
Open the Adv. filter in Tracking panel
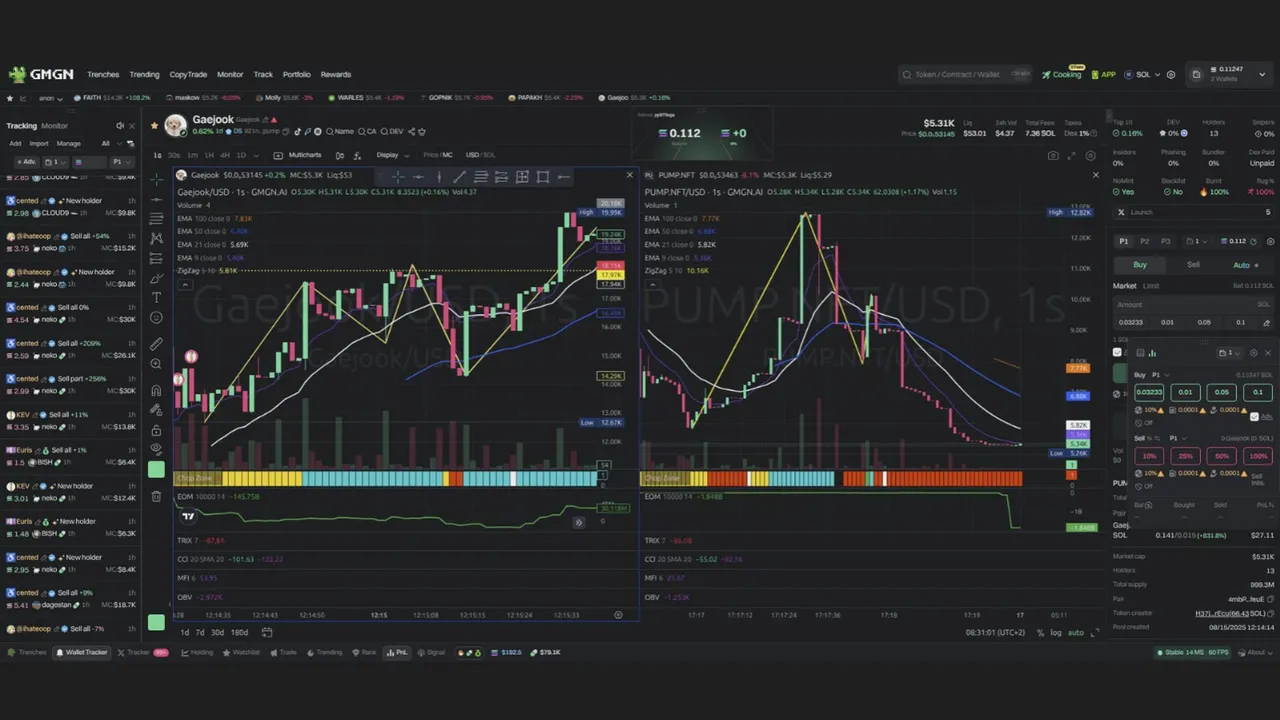click(x=25, y=162)
